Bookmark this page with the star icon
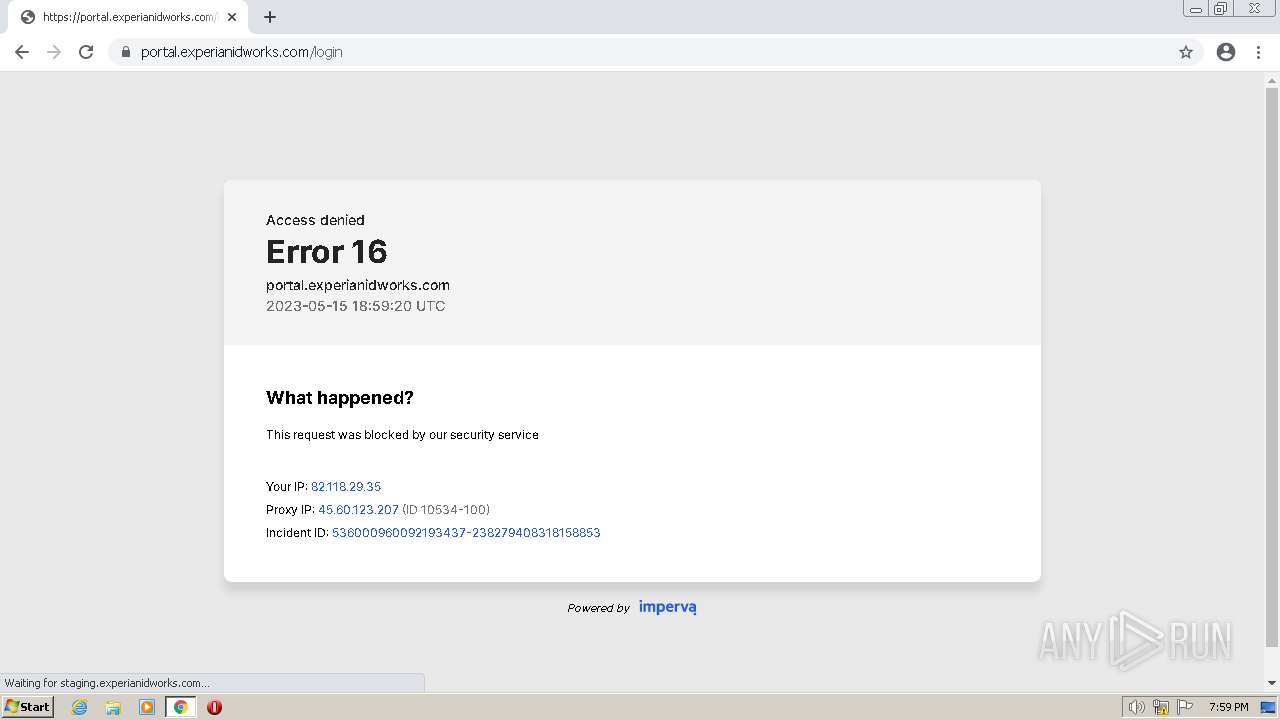The height and width of the screenshot is (720, 1280). pyautogui.click(x=1186, y=52)
